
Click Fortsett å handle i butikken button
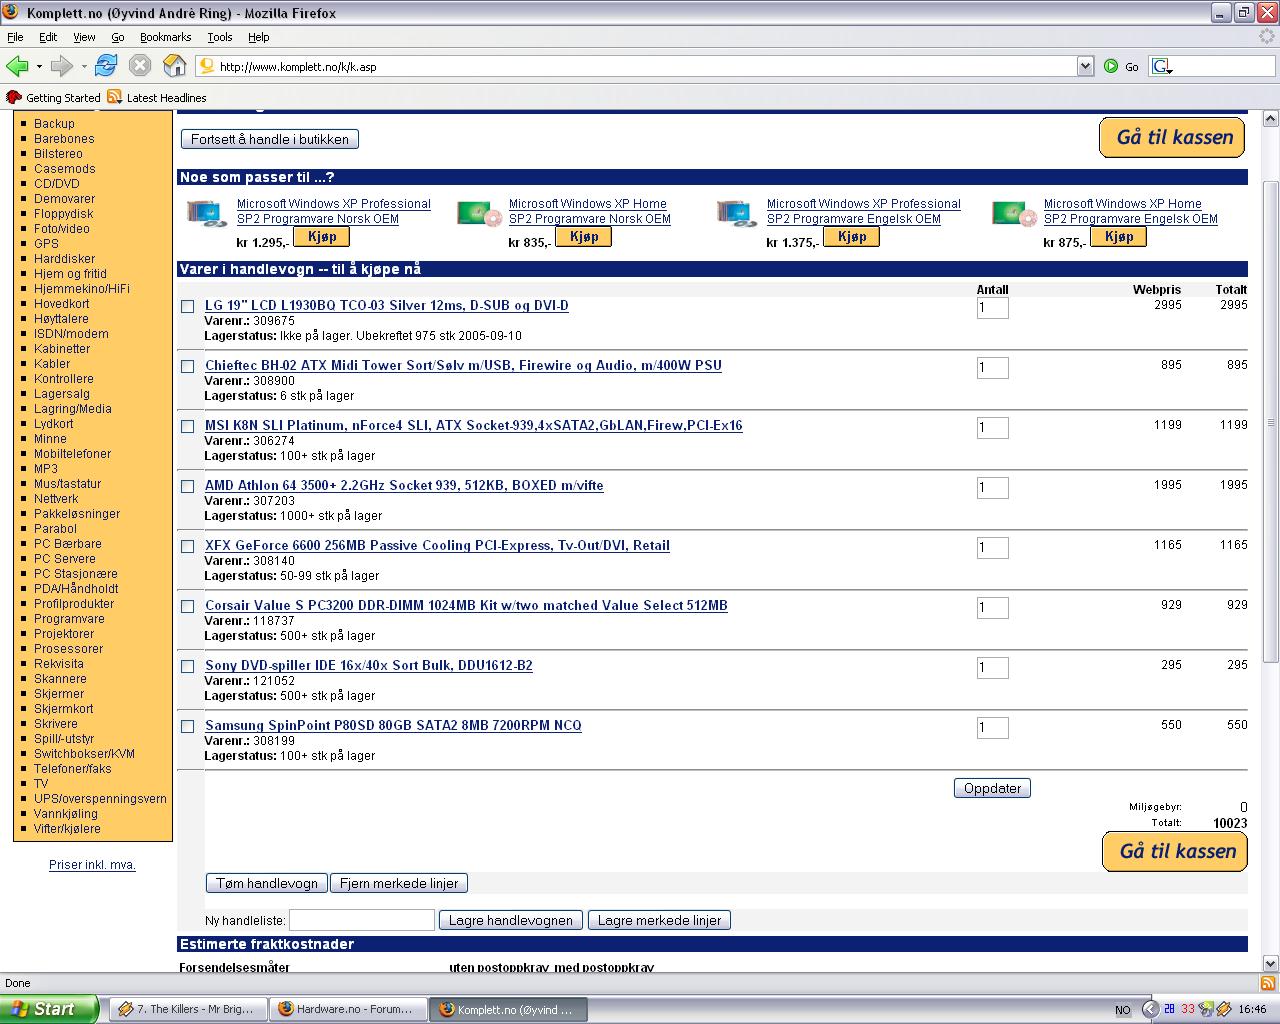click(270, 139)
